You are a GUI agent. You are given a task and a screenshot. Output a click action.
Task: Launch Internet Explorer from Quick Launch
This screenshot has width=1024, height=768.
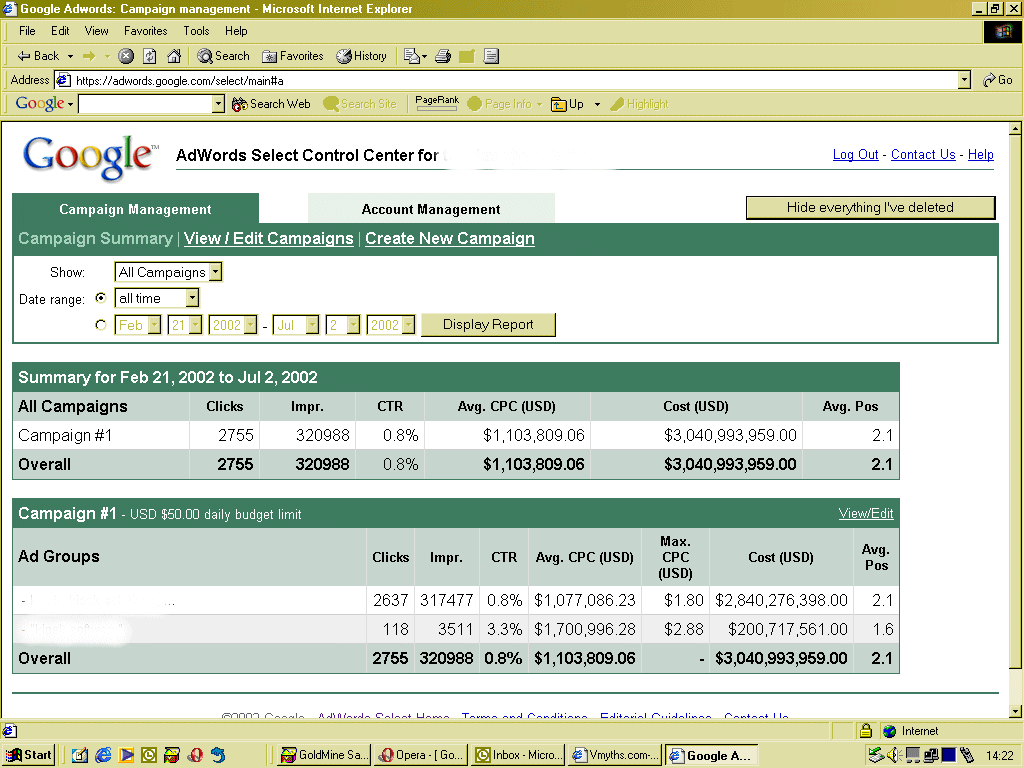pyautogui.click(x=103, y=755)
